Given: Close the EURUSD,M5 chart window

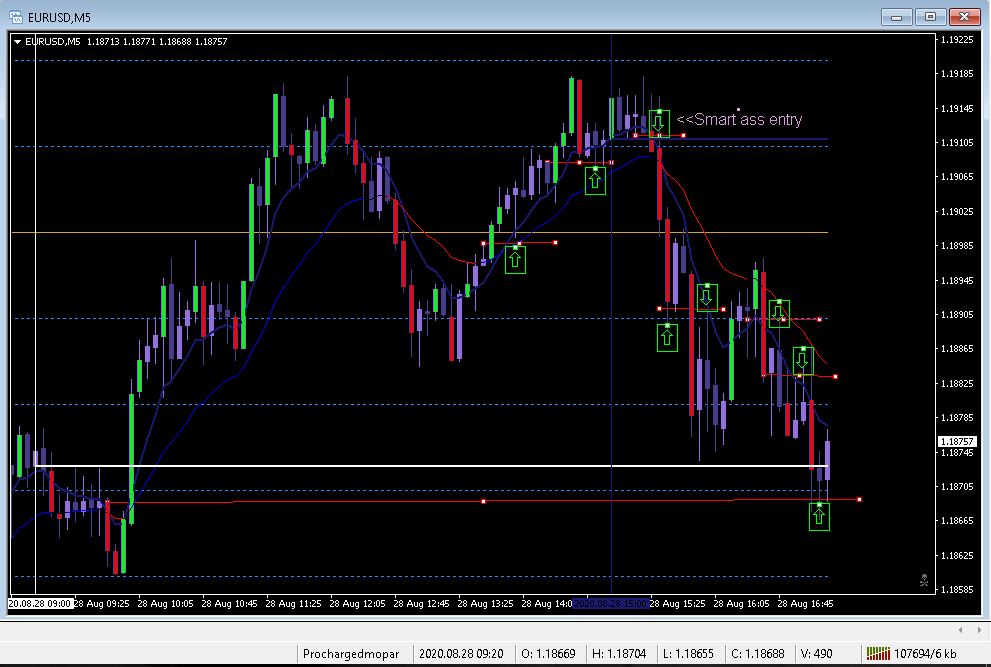Looking at the screenshot, I should (964, 17).
